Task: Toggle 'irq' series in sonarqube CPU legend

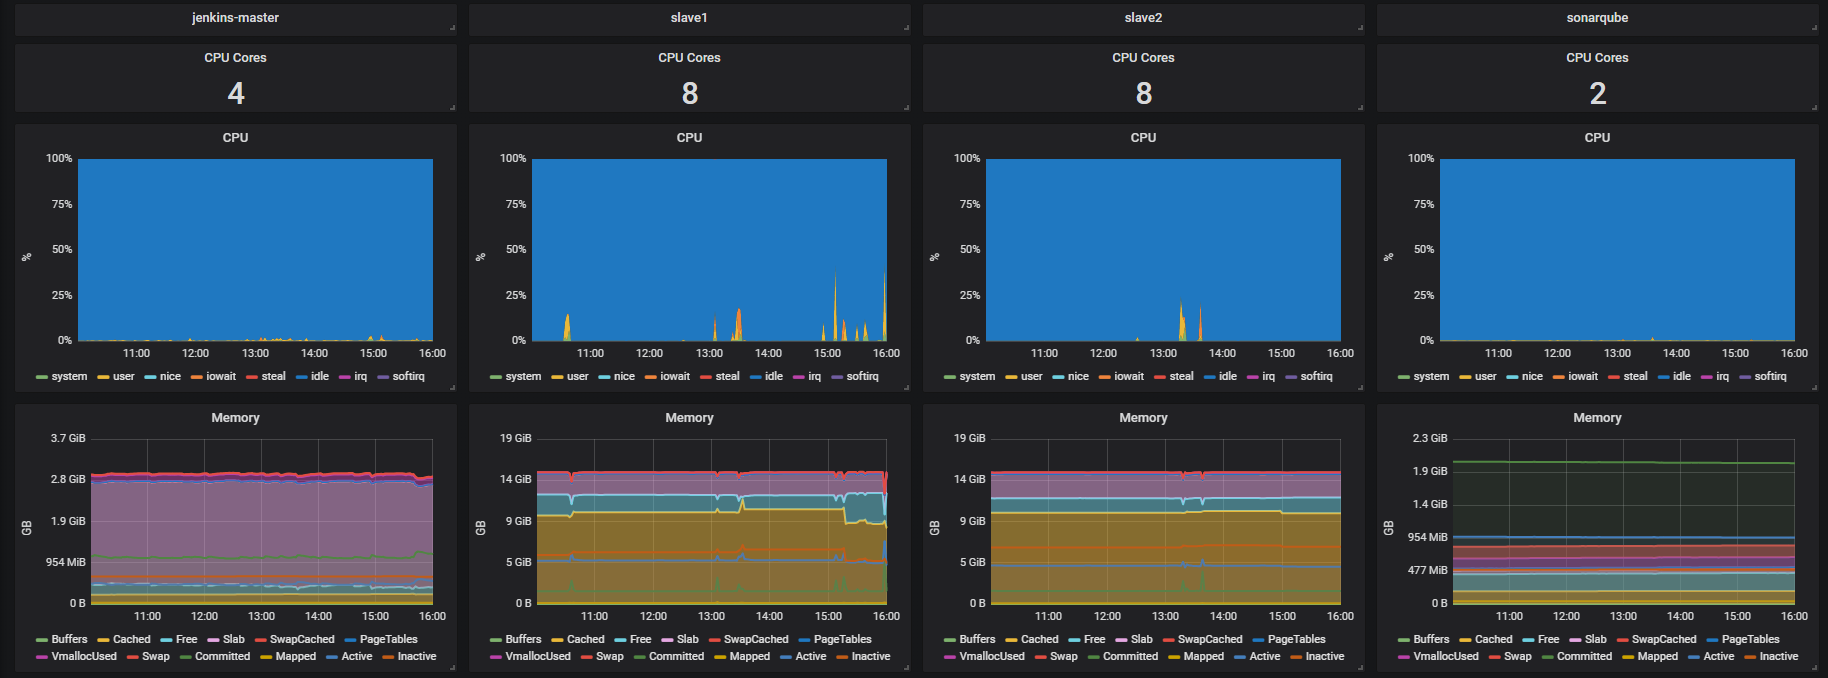Action: coord(1722,377)
